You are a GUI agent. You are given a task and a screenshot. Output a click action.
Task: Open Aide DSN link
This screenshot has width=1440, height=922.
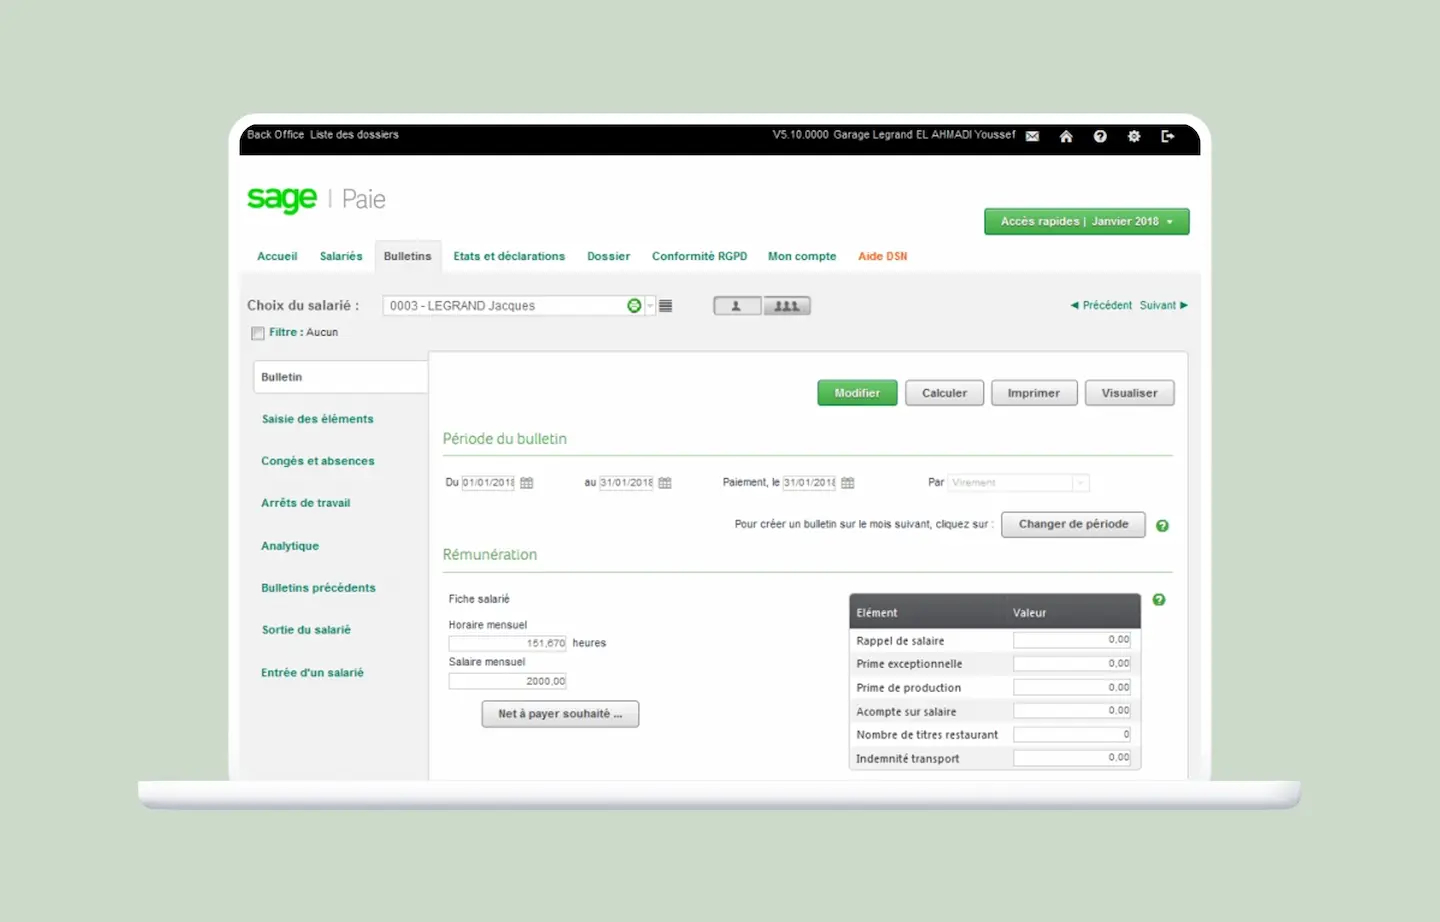[x=883, y=257]
